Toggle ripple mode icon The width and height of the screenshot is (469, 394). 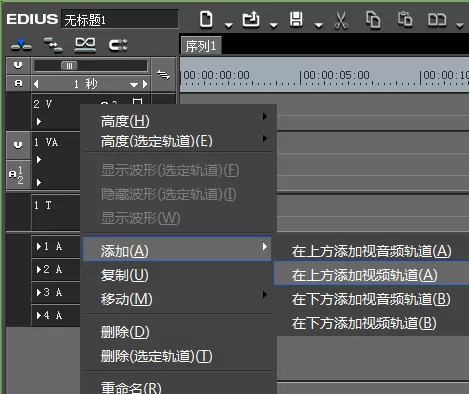[85, 45]
